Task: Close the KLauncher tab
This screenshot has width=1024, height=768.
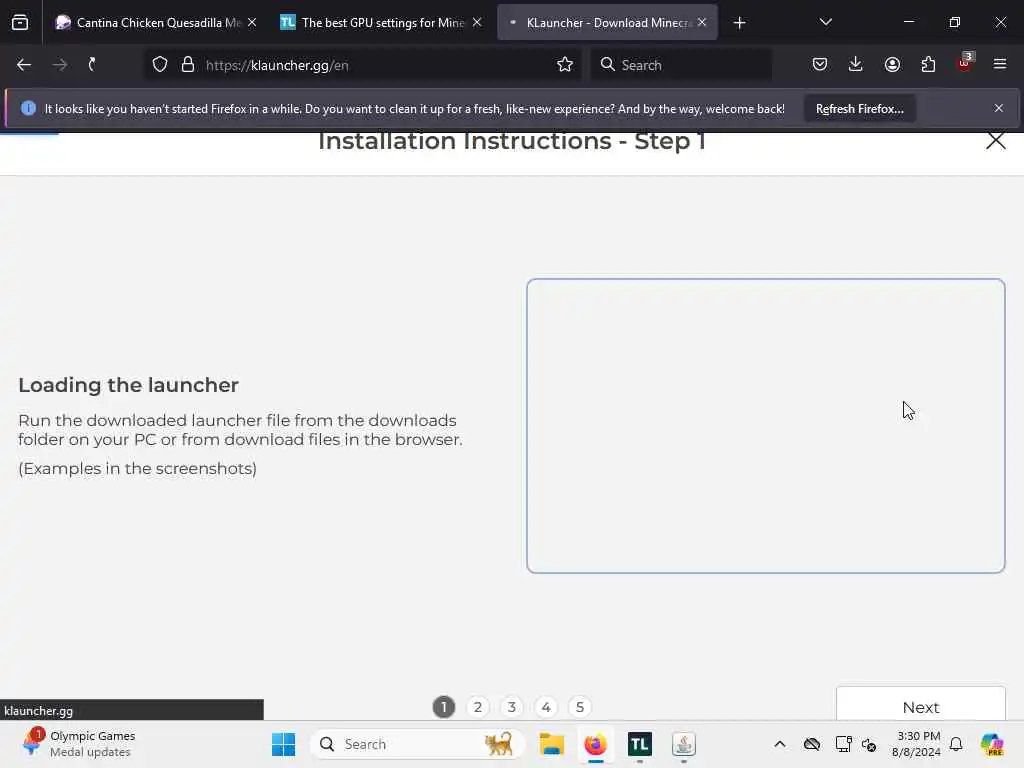Action: [702, 23]
